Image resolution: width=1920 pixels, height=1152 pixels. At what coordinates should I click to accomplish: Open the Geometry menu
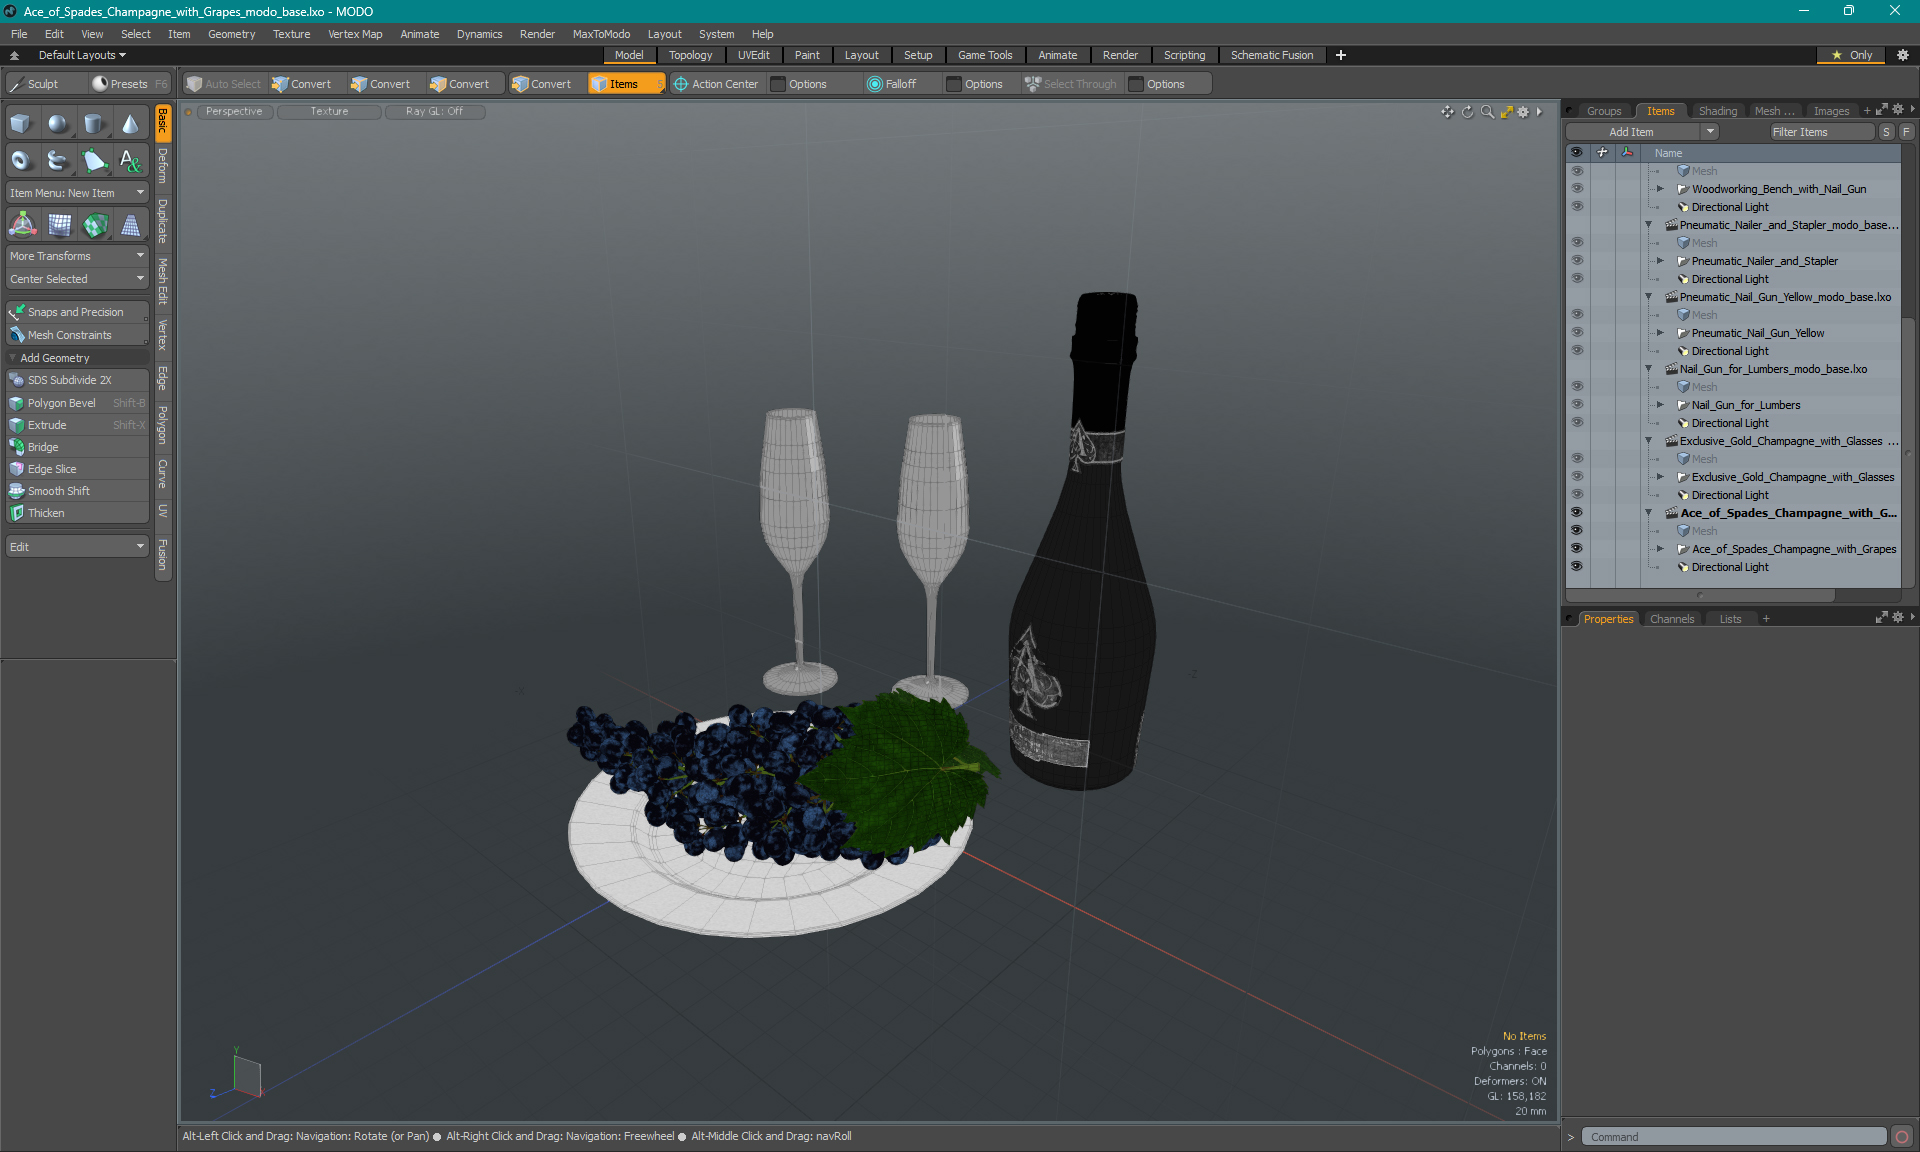point(231,34)
